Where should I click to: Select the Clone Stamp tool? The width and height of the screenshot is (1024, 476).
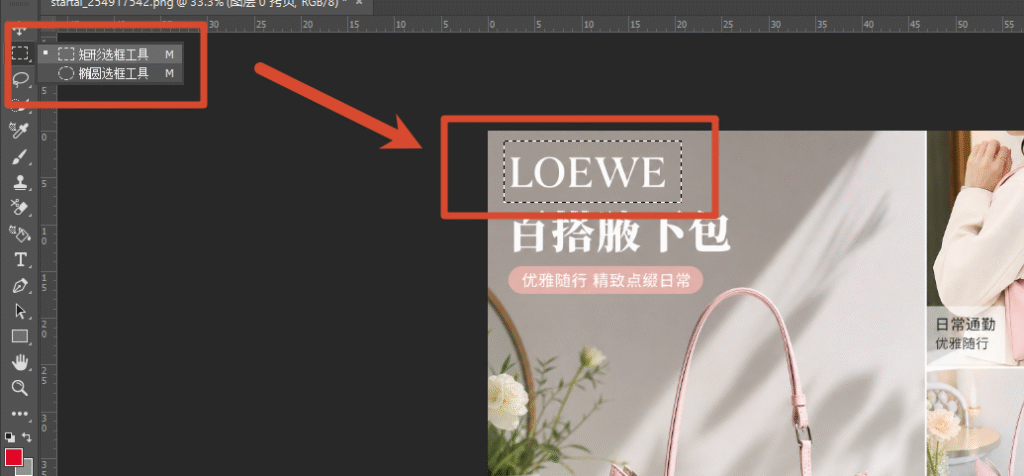[x=20, y=182]
